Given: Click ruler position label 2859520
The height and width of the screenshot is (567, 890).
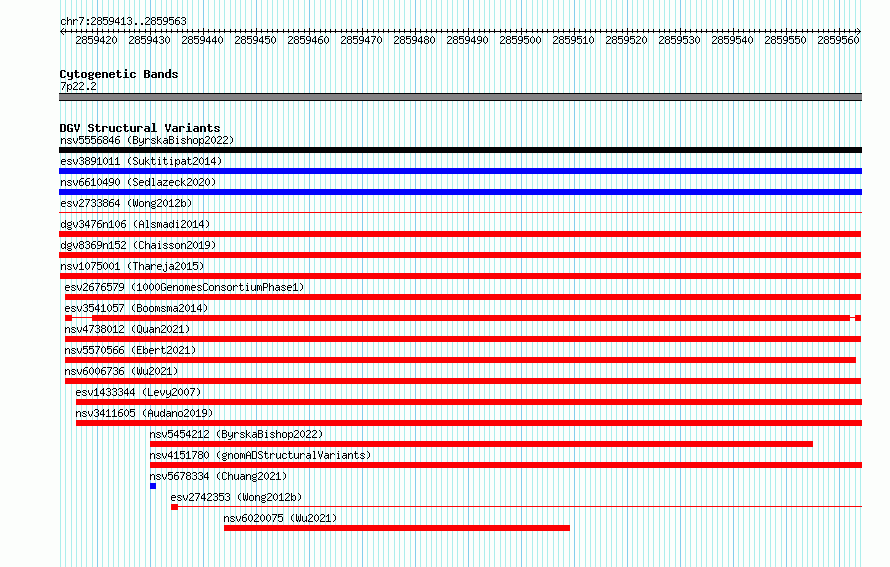Looking at the screenshot, I should 626,40.
